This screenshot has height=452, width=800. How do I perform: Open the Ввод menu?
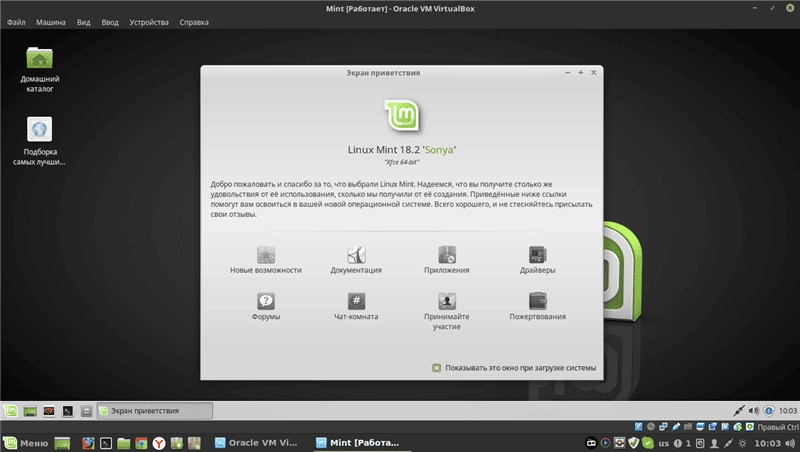pos(110,22)
